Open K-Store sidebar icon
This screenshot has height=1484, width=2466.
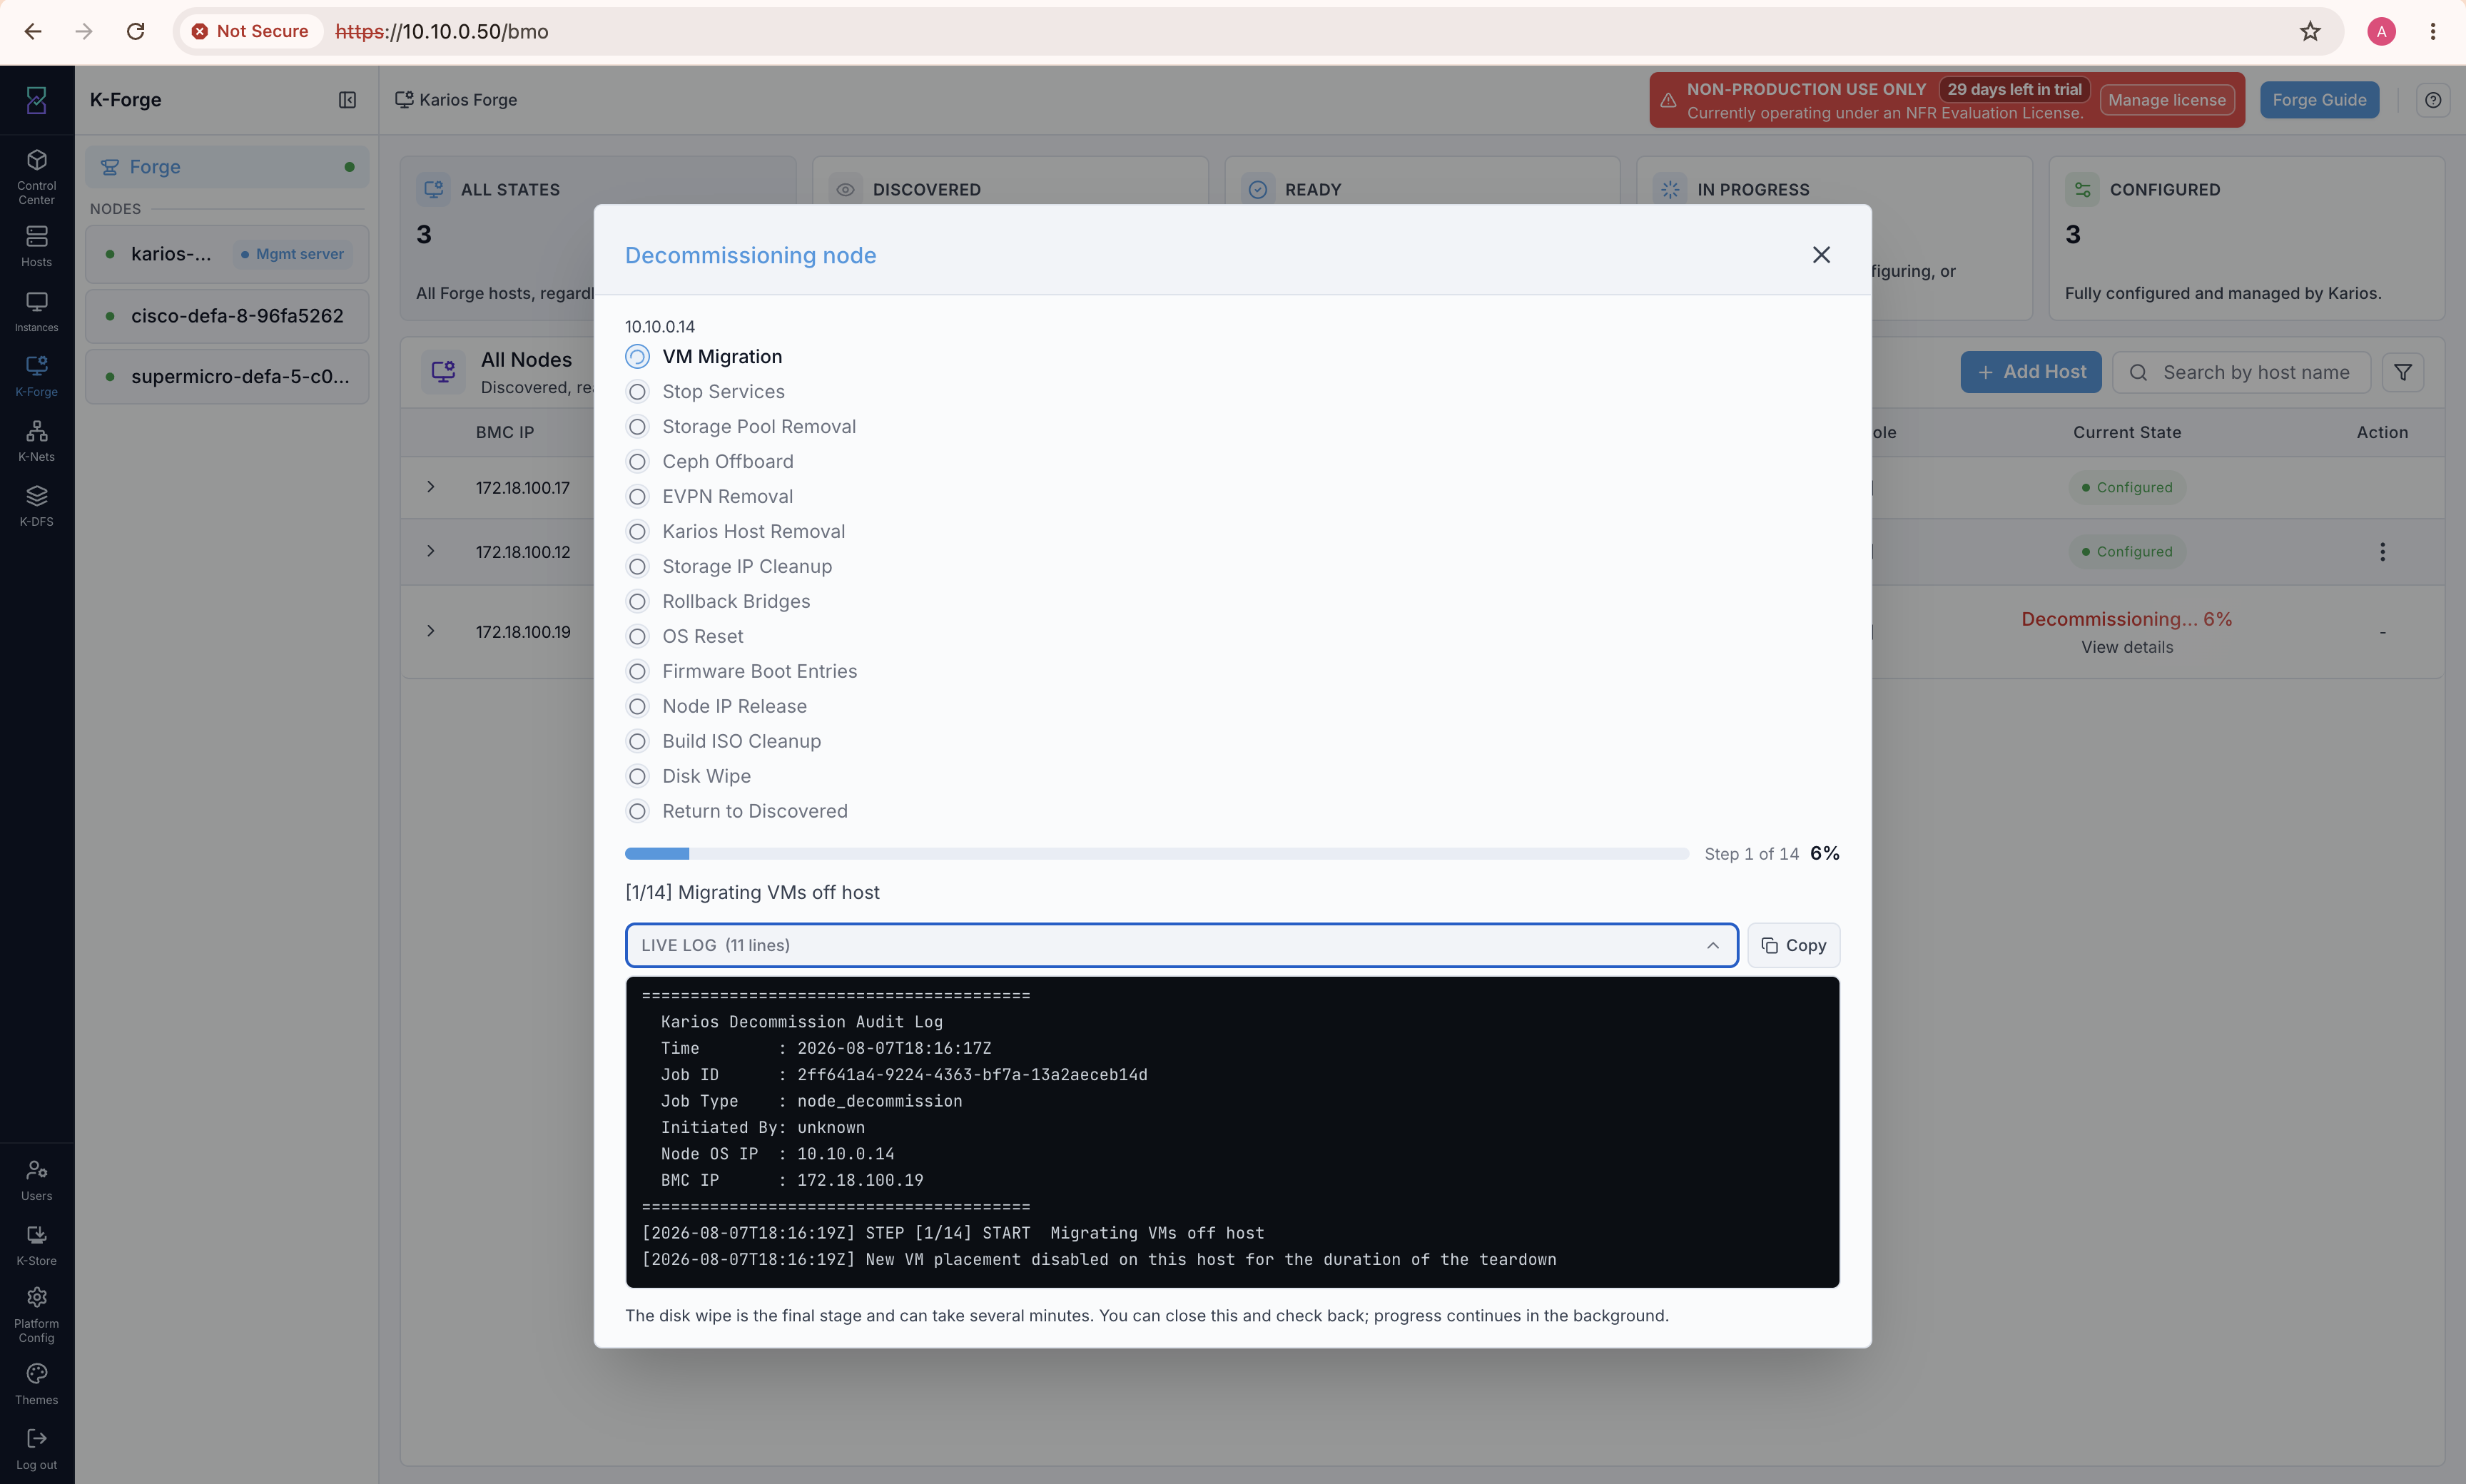coord(37,1245)
